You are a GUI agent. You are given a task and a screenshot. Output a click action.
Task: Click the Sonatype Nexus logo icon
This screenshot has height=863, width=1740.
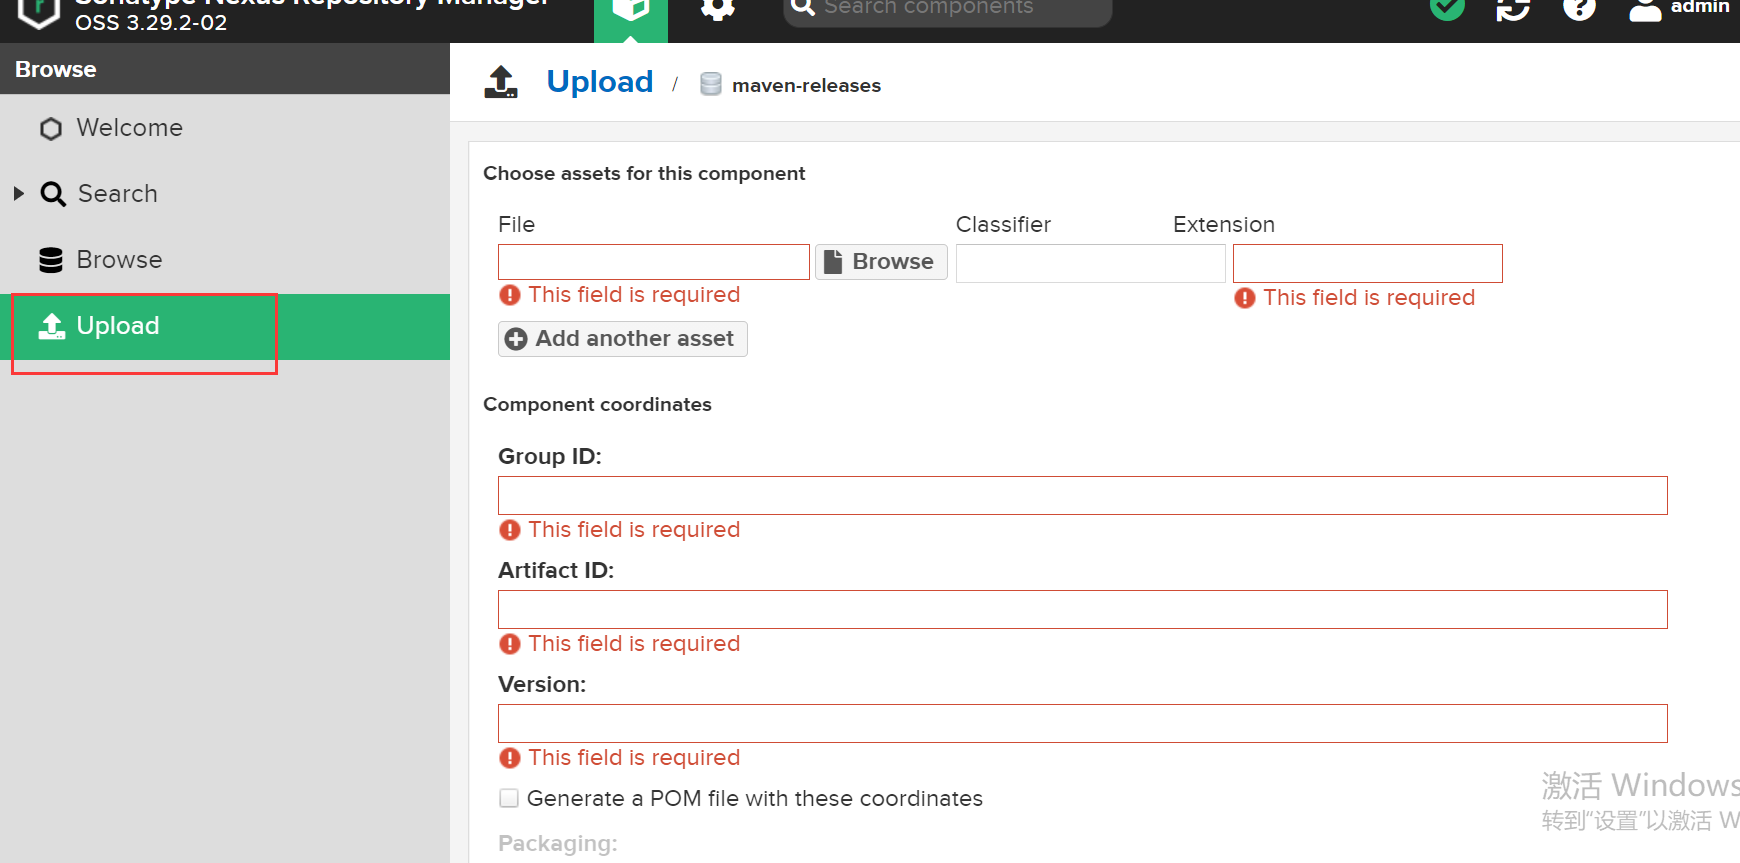coord(38,10)
